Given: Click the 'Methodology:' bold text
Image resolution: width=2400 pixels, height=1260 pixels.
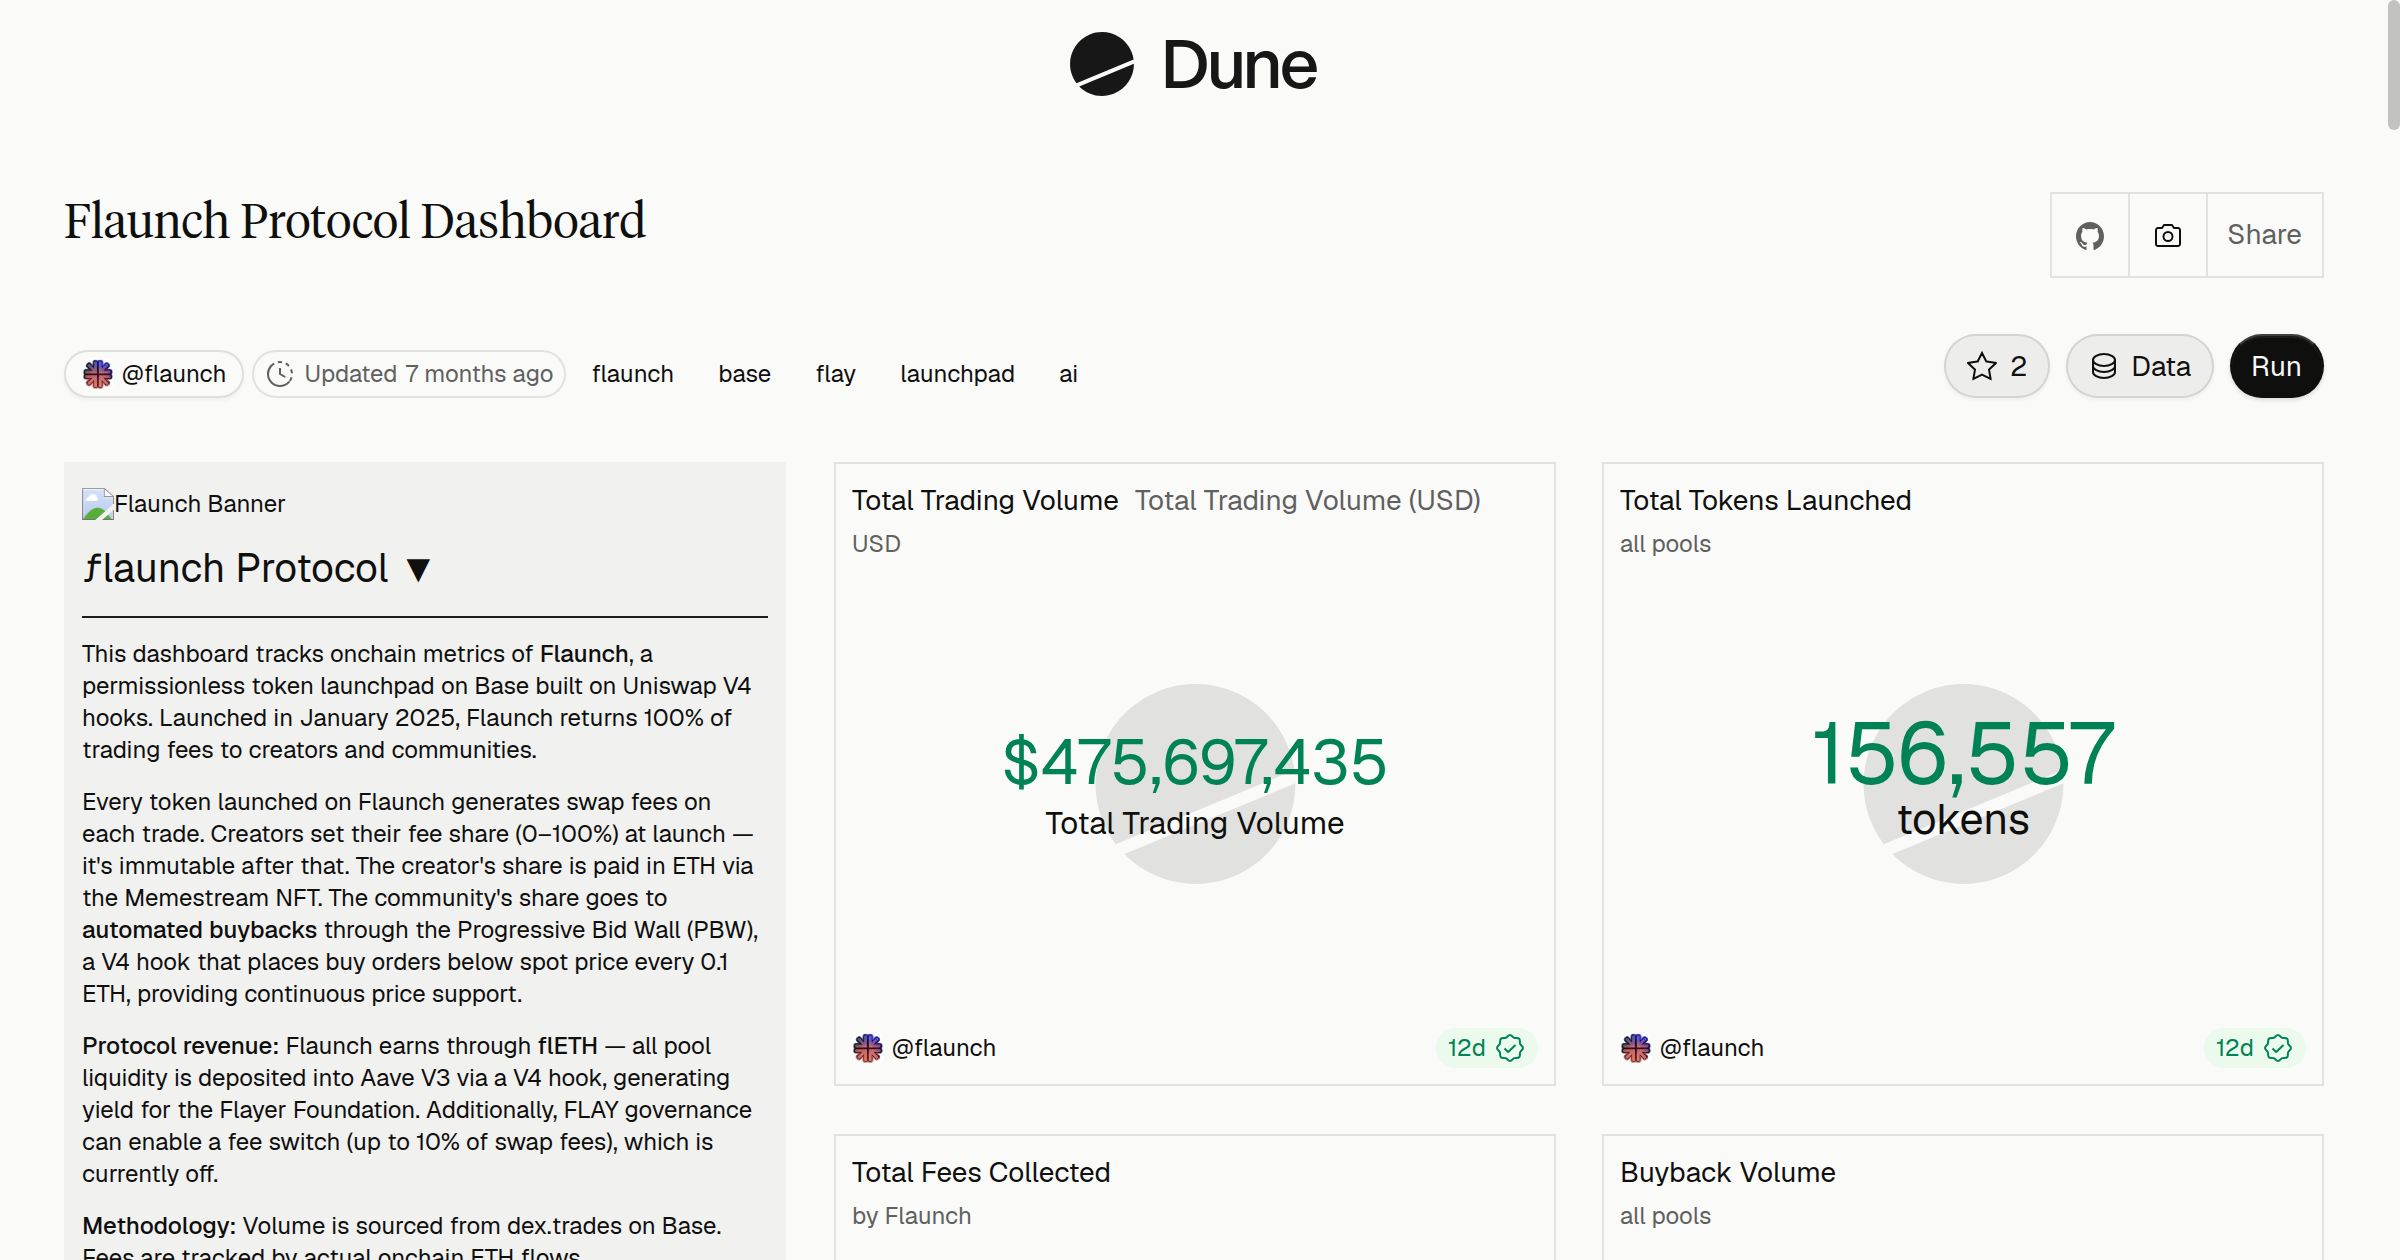Looking at the screenshot, I should click(x=159, y=1226).
